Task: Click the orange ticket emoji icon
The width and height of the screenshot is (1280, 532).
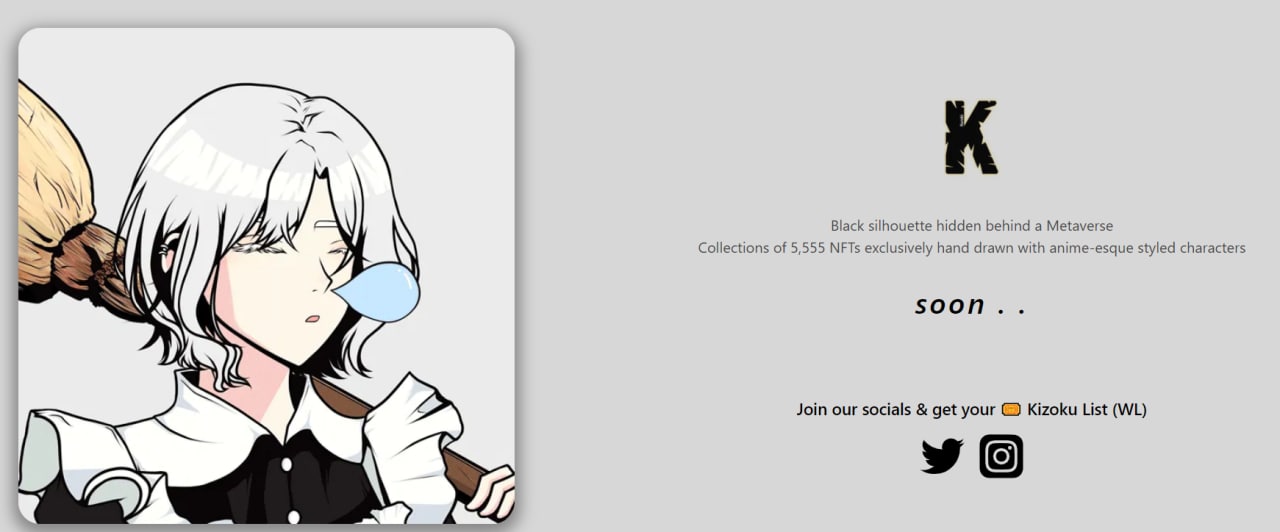Action: [1011, 409]
